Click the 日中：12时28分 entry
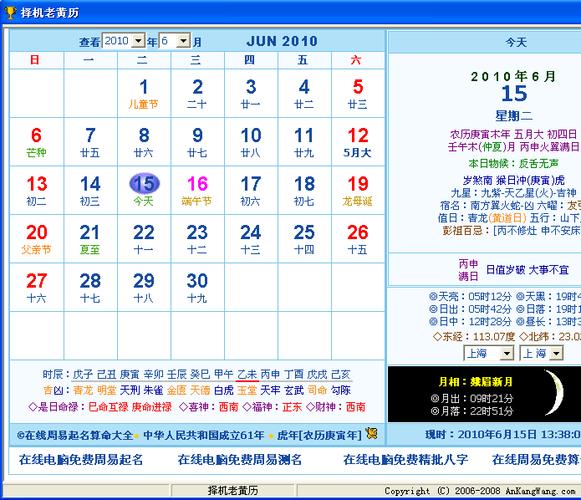This screenshot has height=500, width=581. (470, 322)
